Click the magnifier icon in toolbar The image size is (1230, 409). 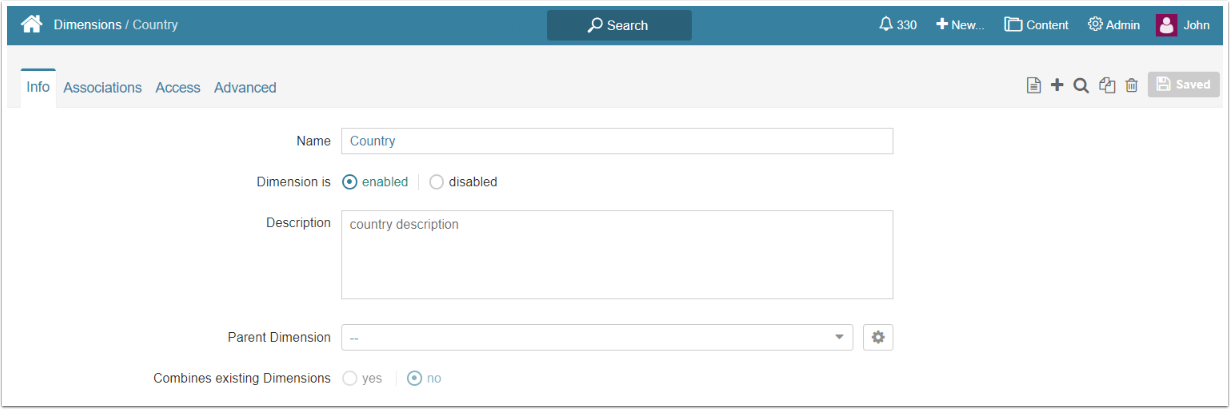click(1081, 86)
